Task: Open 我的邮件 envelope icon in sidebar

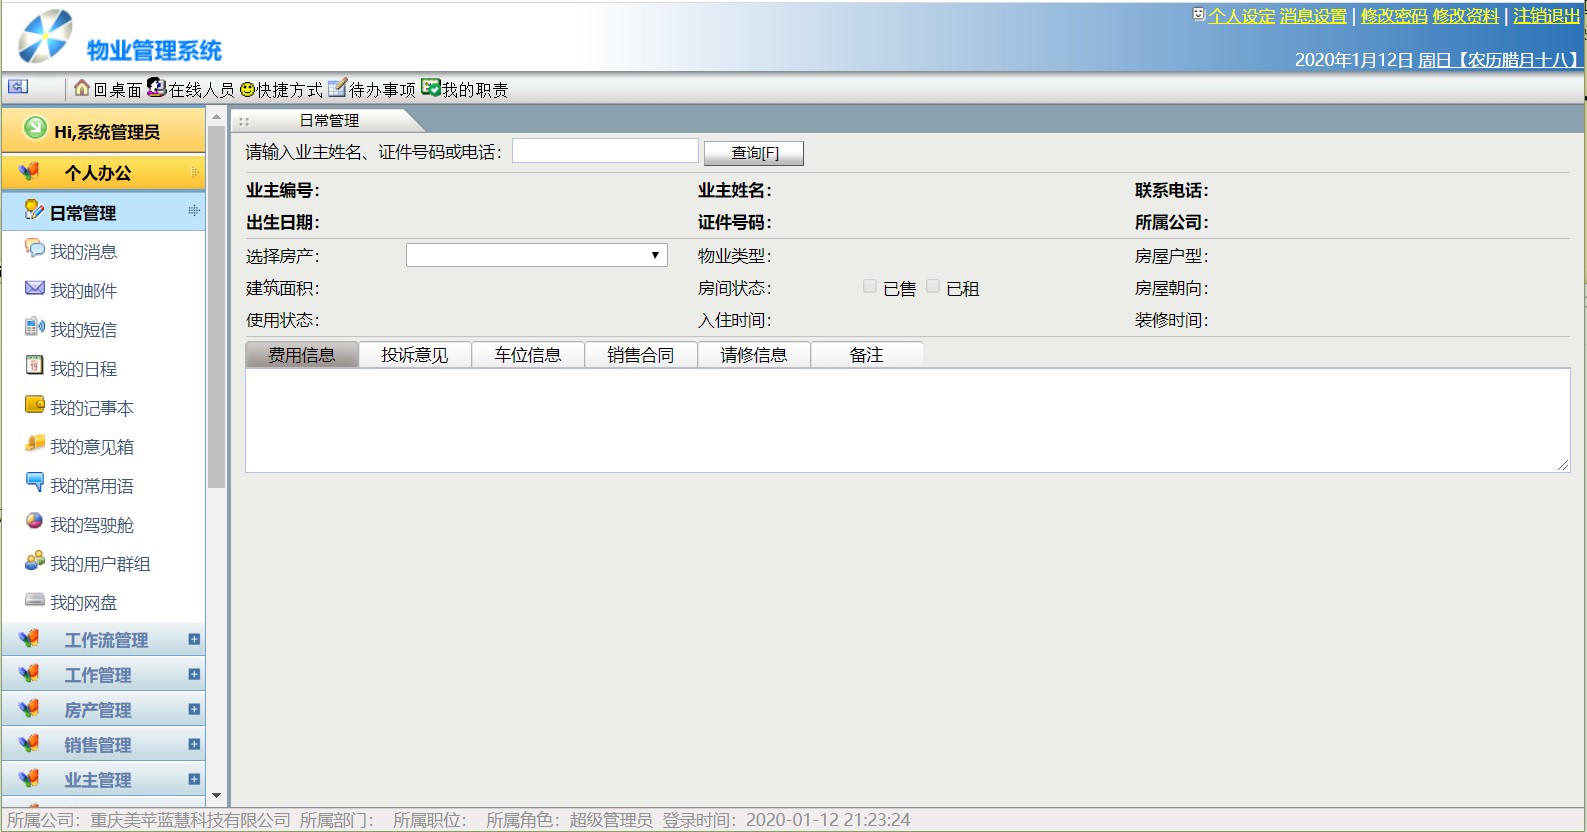Action: coord(35,289)
